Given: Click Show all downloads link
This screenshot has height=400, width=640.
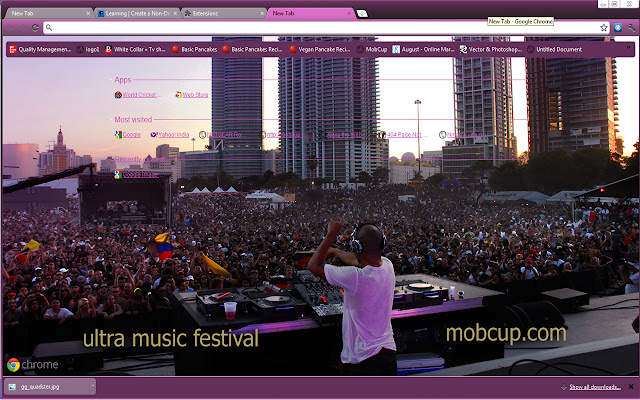Looking at the screenshot, I should (x=595, y=387).
